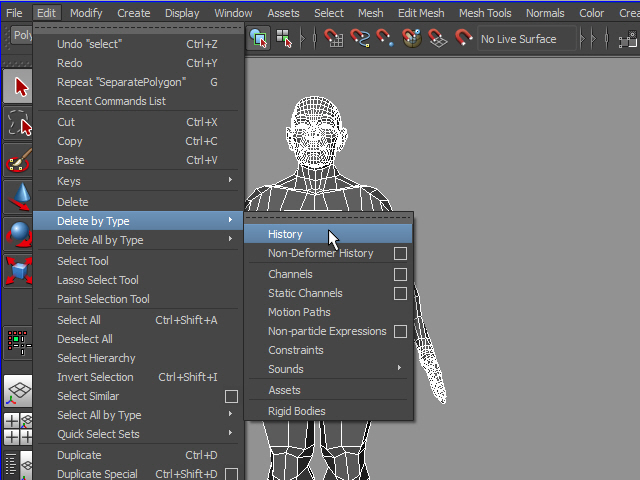Screen dimensions: 640x480
Task: Click Invert Selection in the Edit menu
Action: (x=95, y=377)
